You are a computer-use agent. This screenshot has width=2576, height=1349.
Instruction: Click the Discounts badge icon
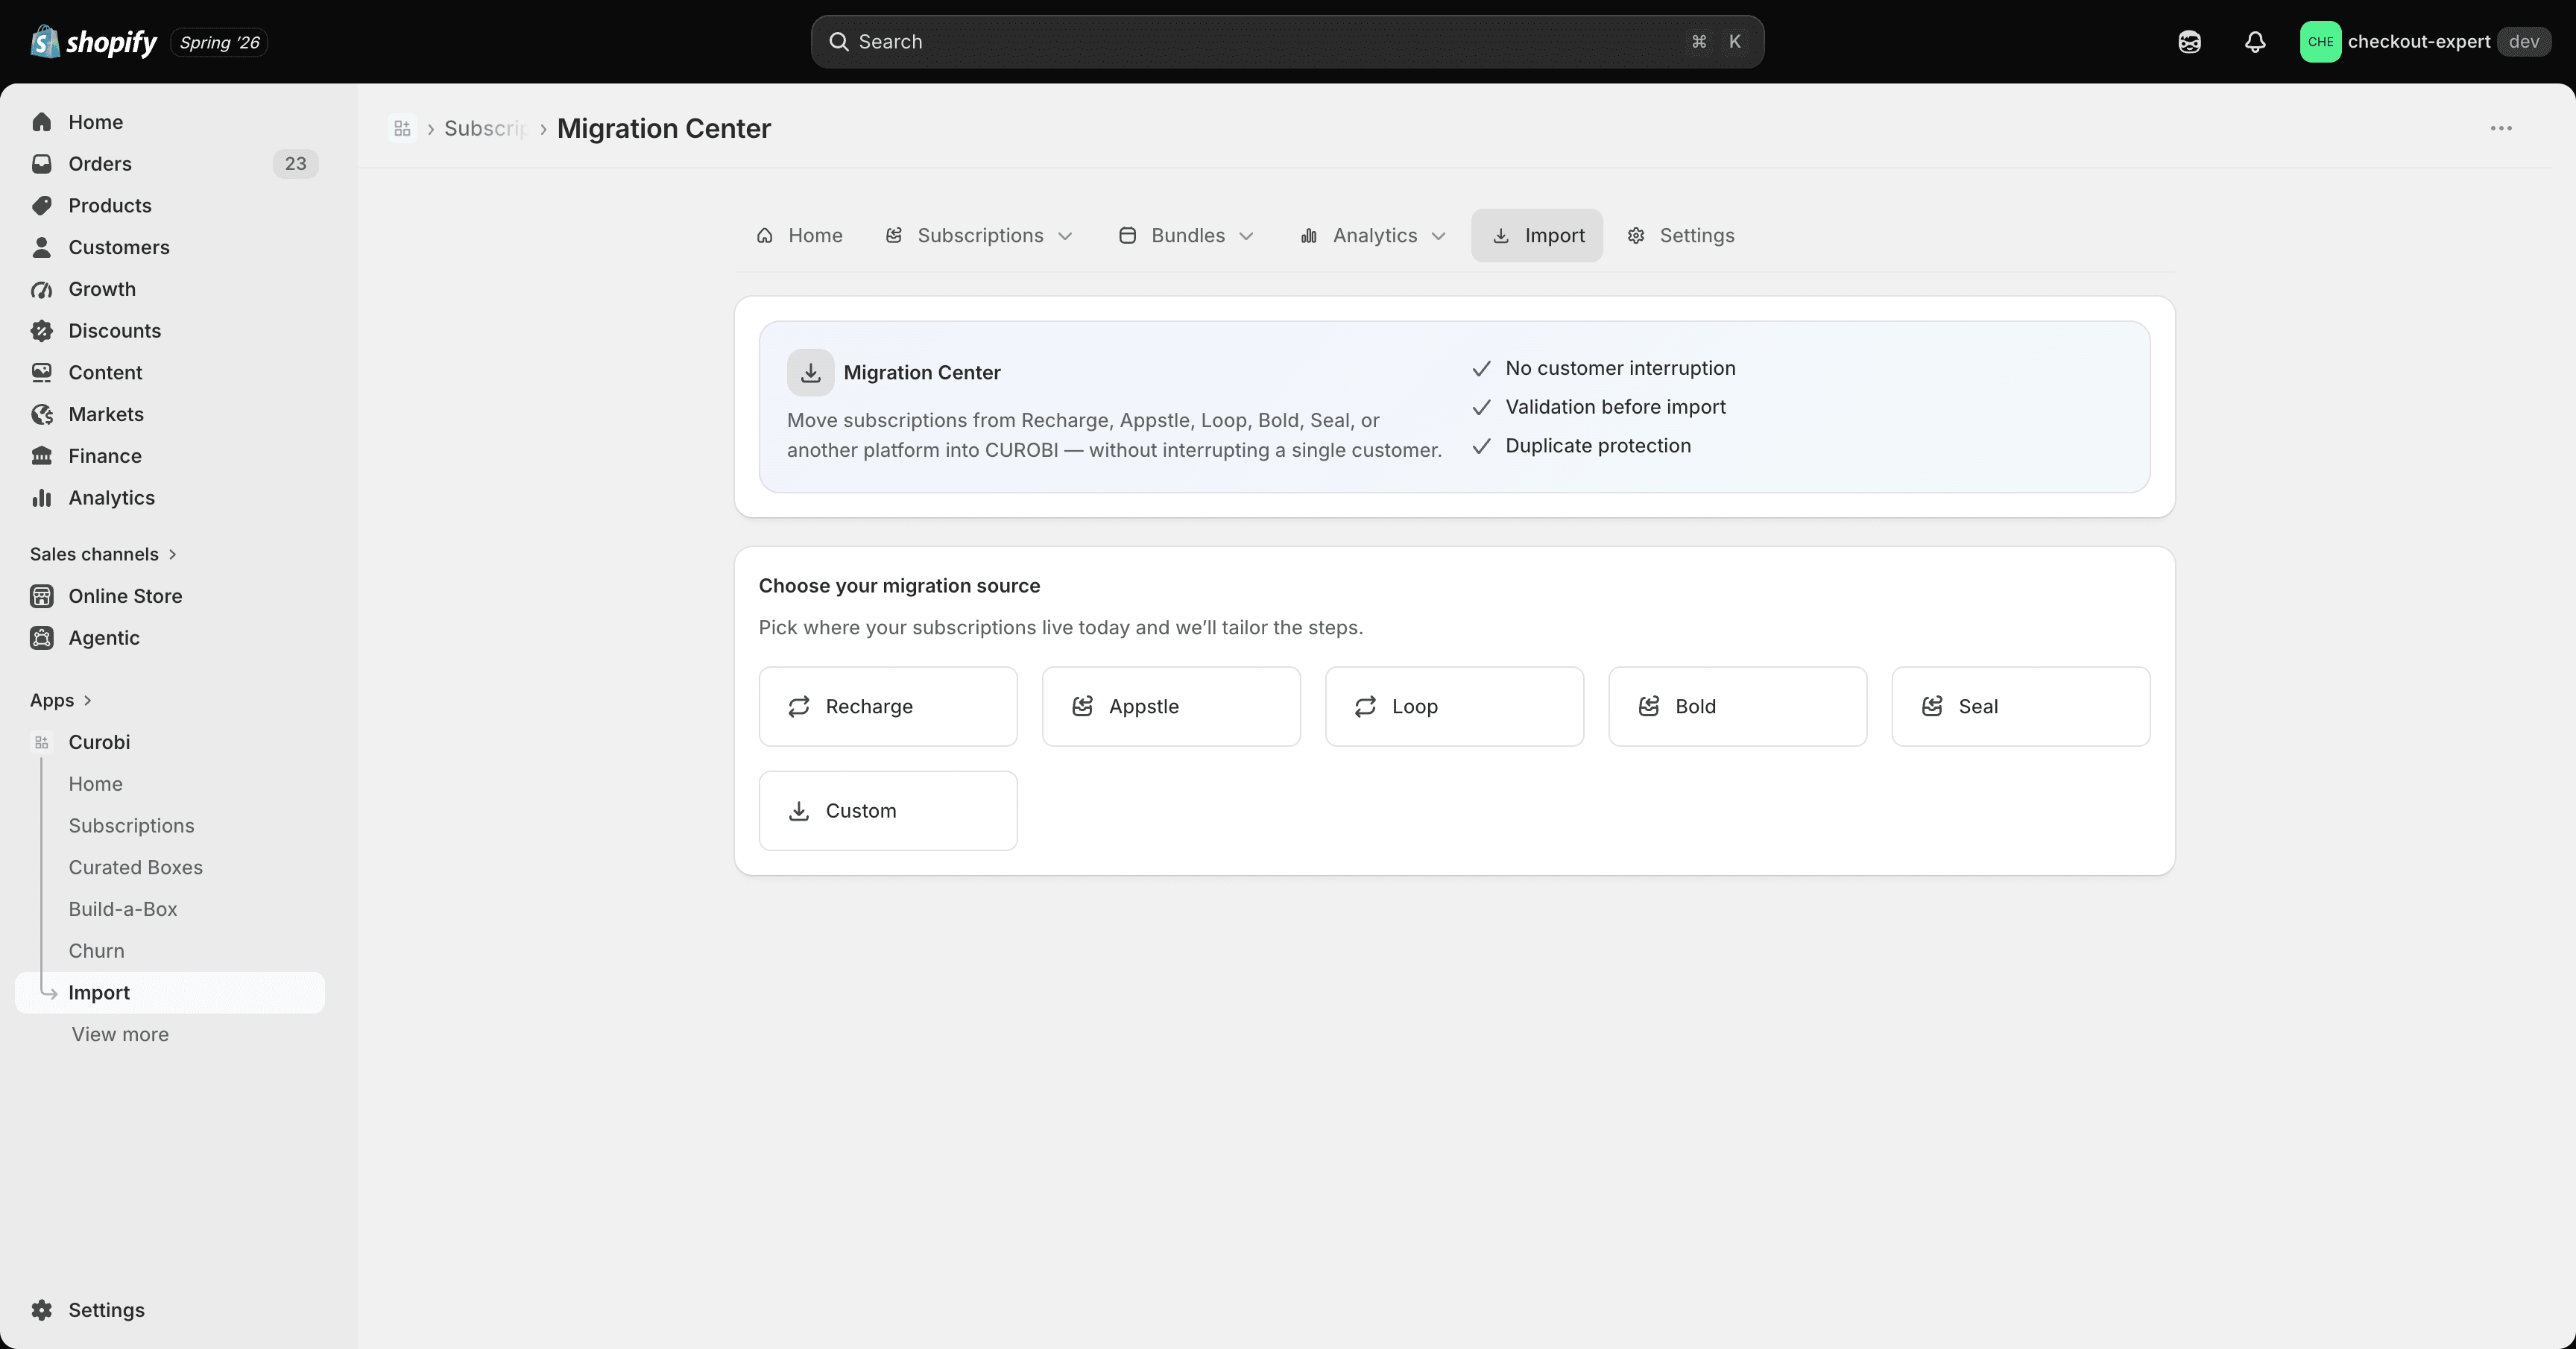click(x=42, y=331)
